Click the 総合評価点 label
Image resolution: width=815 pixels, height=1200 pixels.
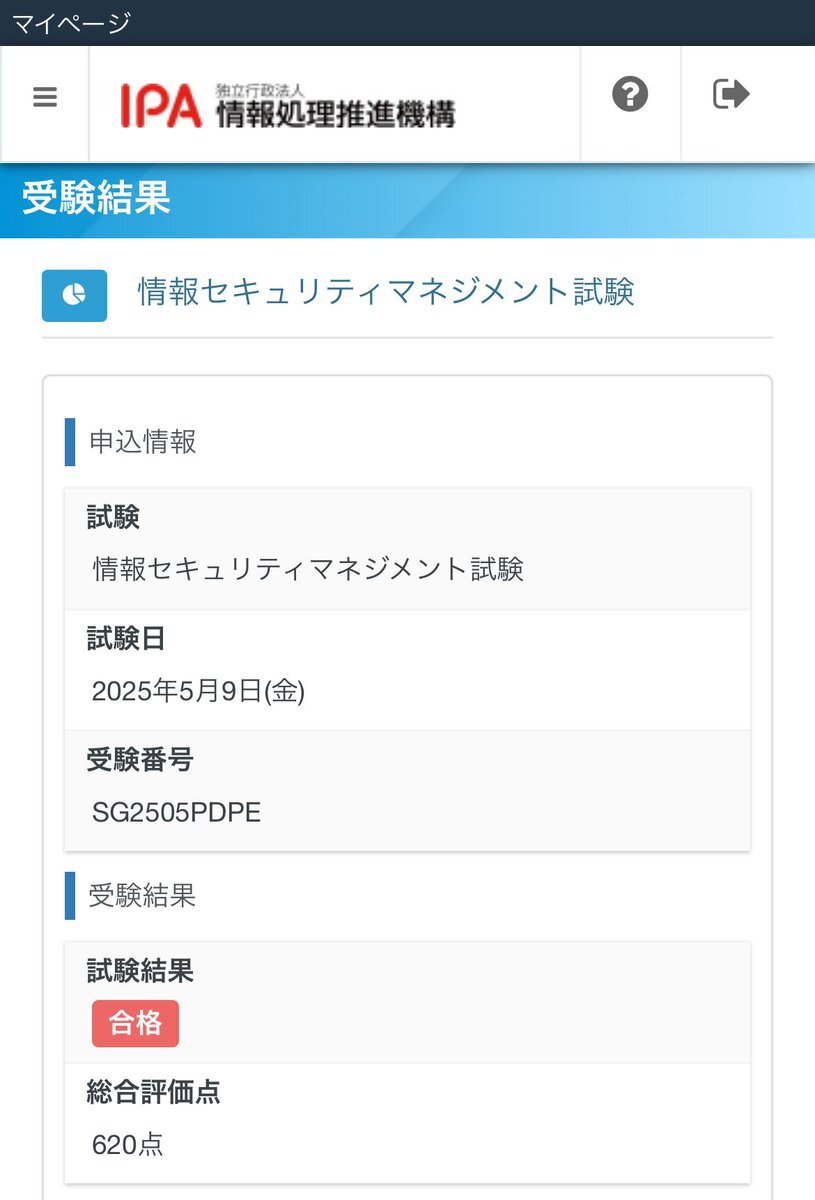tap(154, 1093)
